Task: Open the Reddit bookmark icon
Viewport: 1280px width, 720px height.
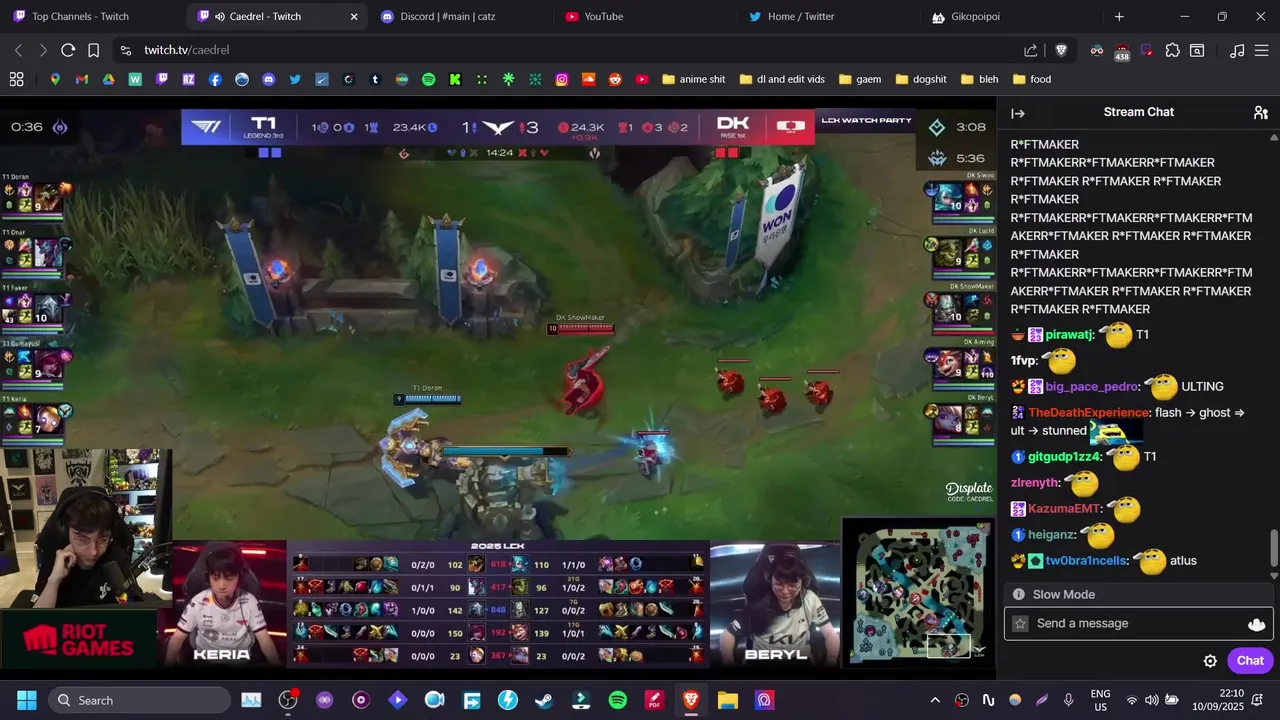Action: point(615,79)
